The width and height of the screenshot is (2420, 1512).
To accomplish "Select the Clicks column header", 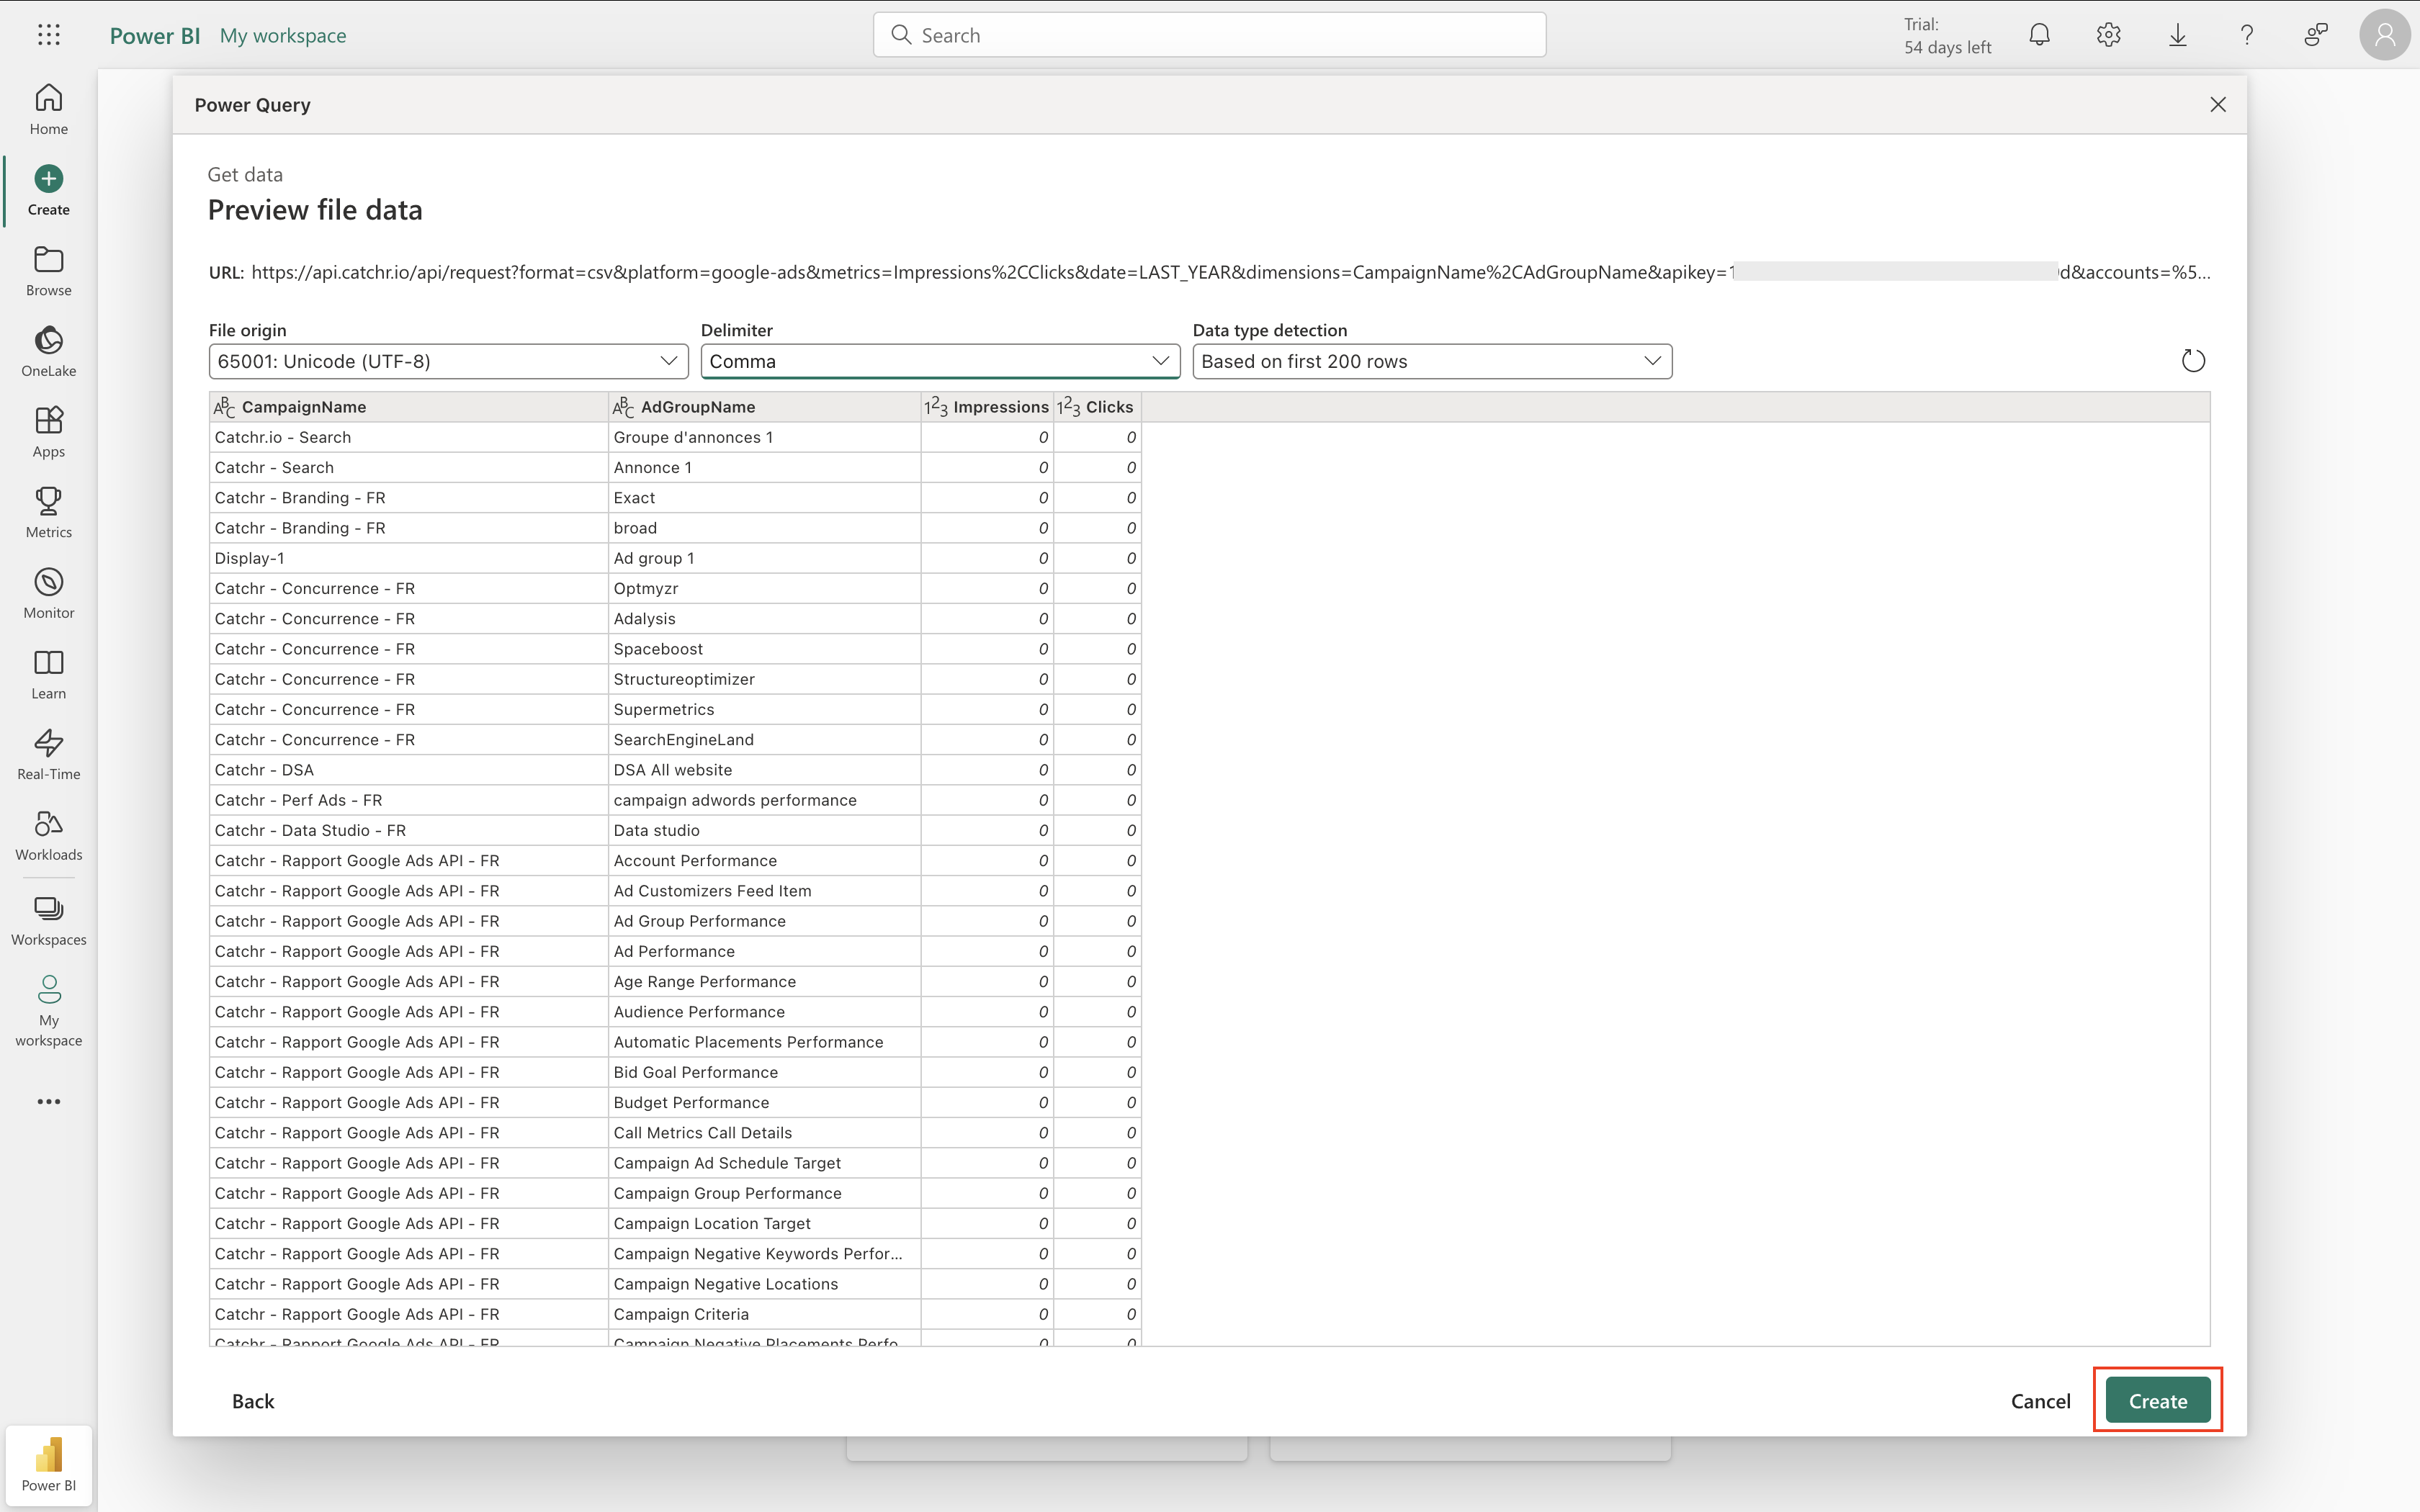I will pos(1097,407).
